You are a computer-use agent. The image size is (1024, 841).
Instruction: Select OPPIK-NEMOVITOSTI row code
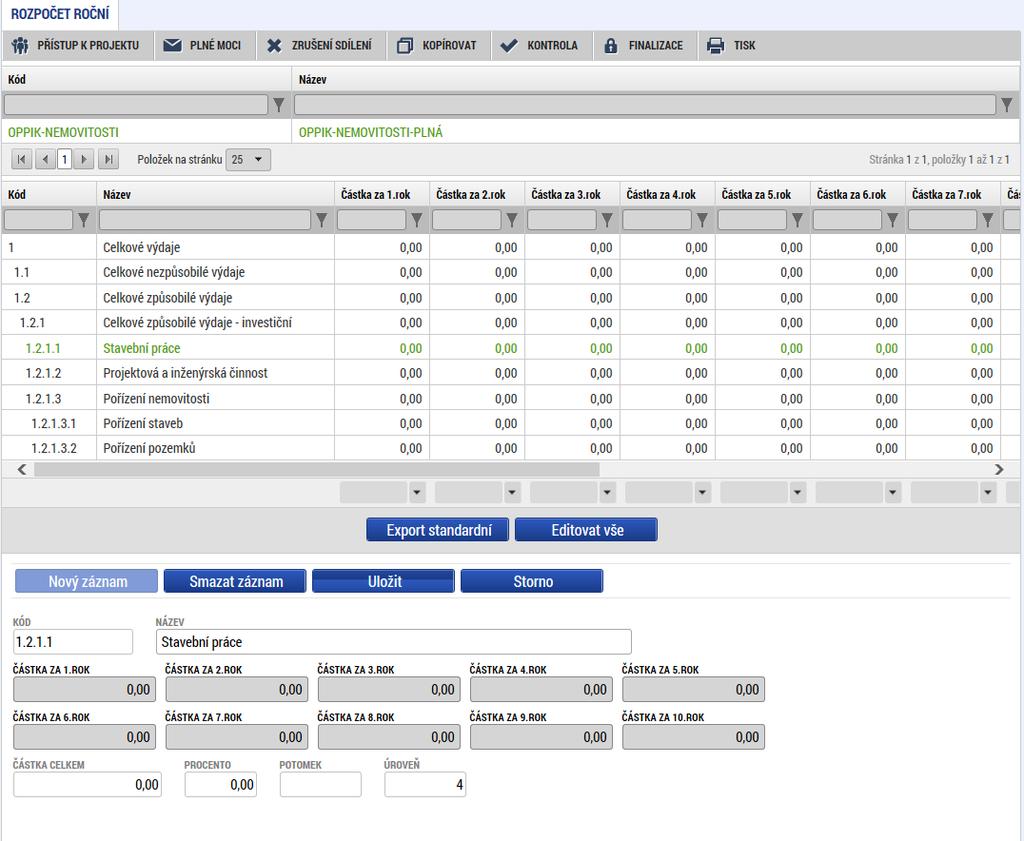(63, 133)
